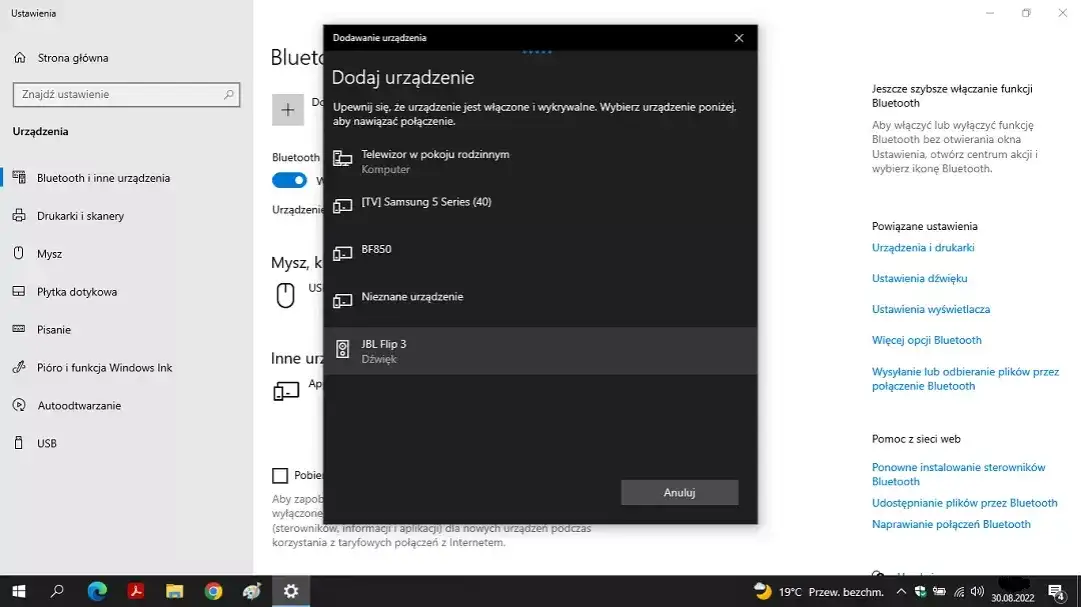
Task: Click the computer icon for Telewizor w pokoju rodzinnym
Action: (x=344, y=160)
